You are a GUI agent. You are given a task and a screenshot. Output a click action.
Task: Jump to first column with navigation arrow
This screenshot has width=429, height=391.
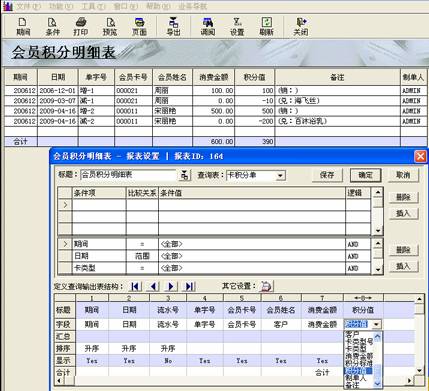(x=135, y=286)
